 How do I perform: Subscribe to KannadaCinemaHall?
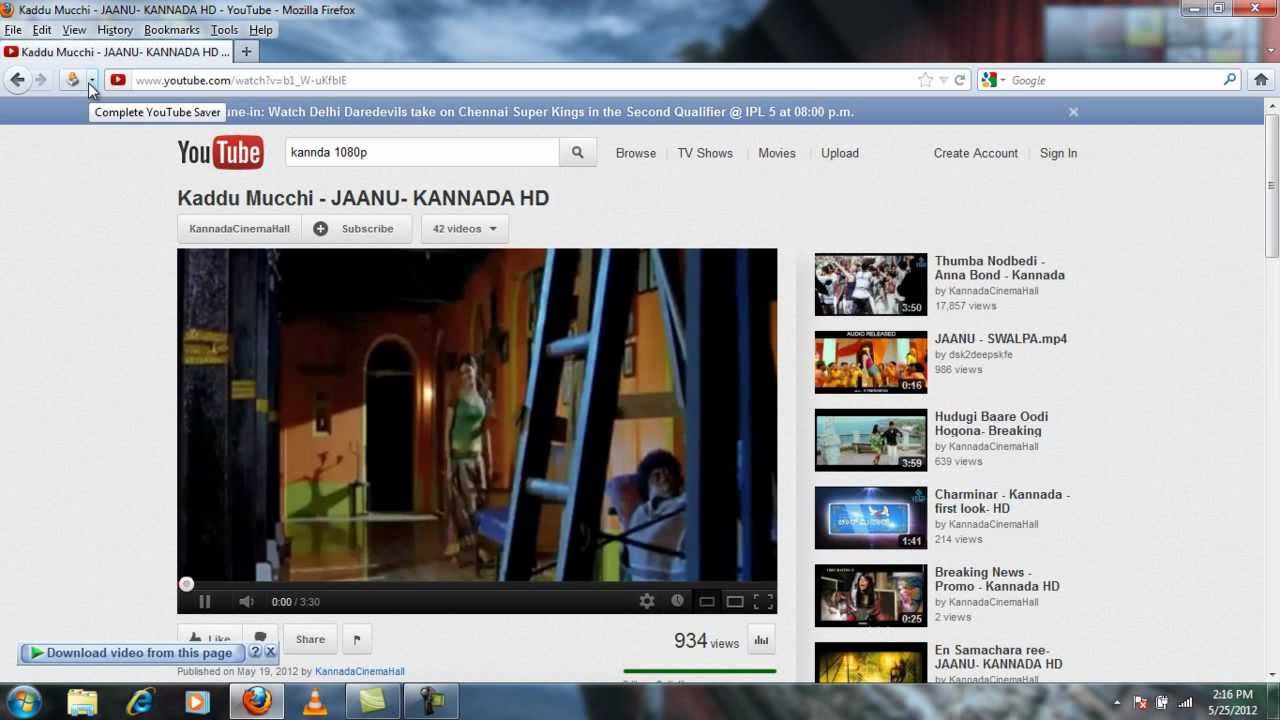point(357,229)
